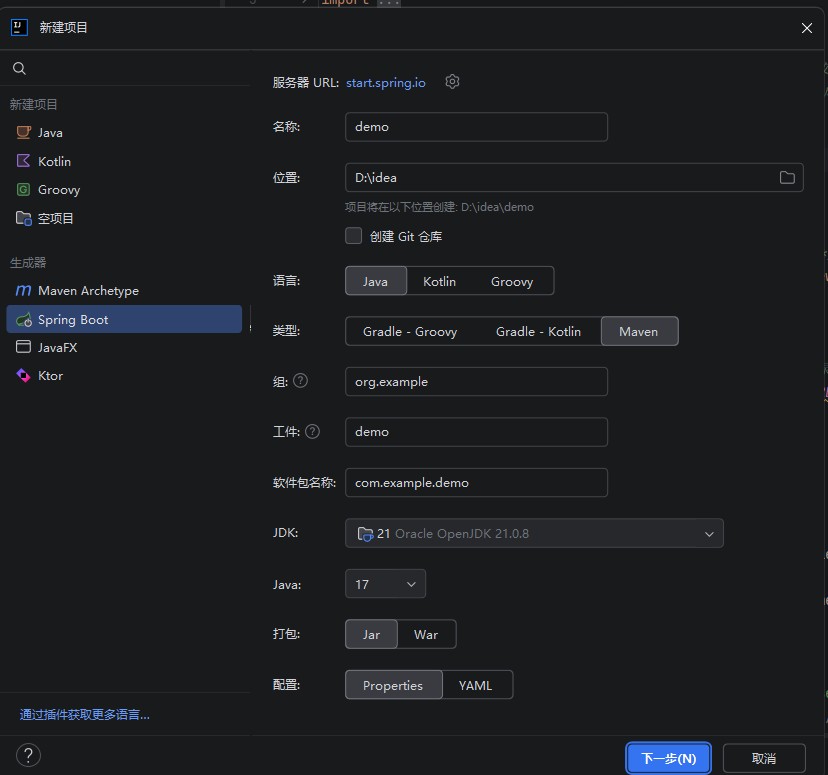Select YAML configuration format

[476, 685]
